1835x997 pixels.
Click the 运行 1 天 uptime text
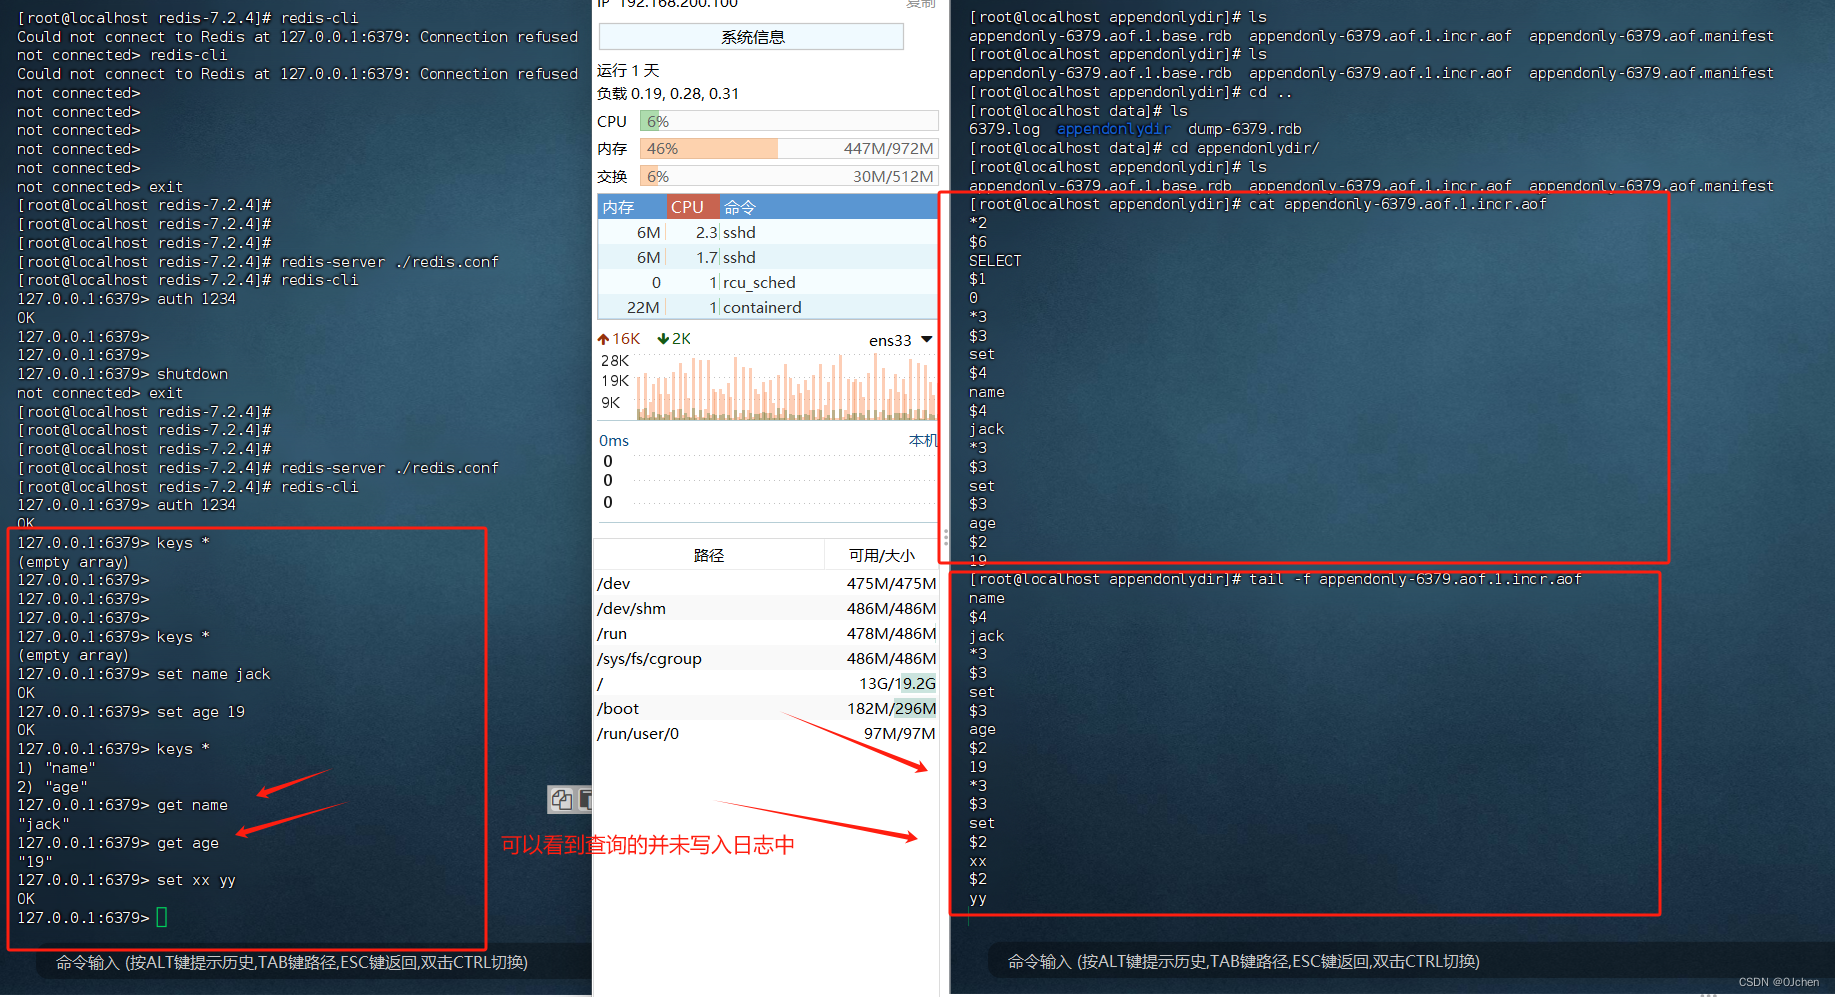[628, 70]
